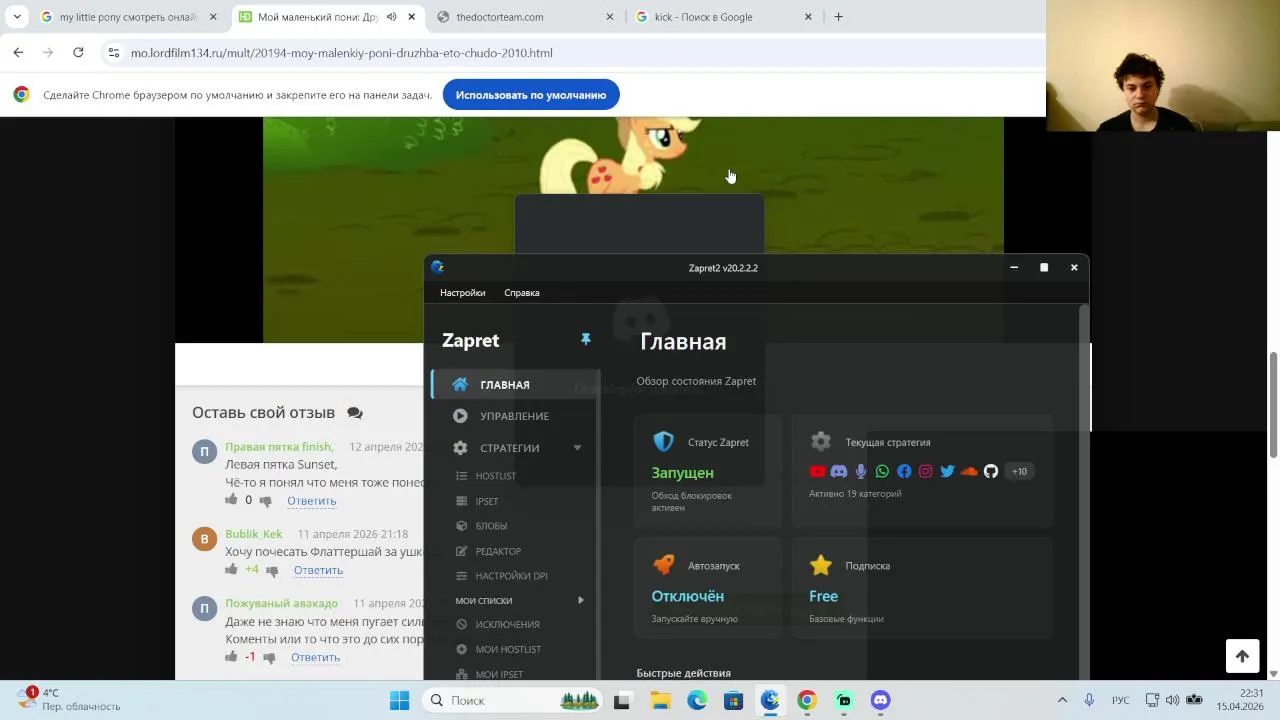Open МОИ IPSET in the sidebar
The height and width of the screenshot is (720, 1280).
coord(499,674)
